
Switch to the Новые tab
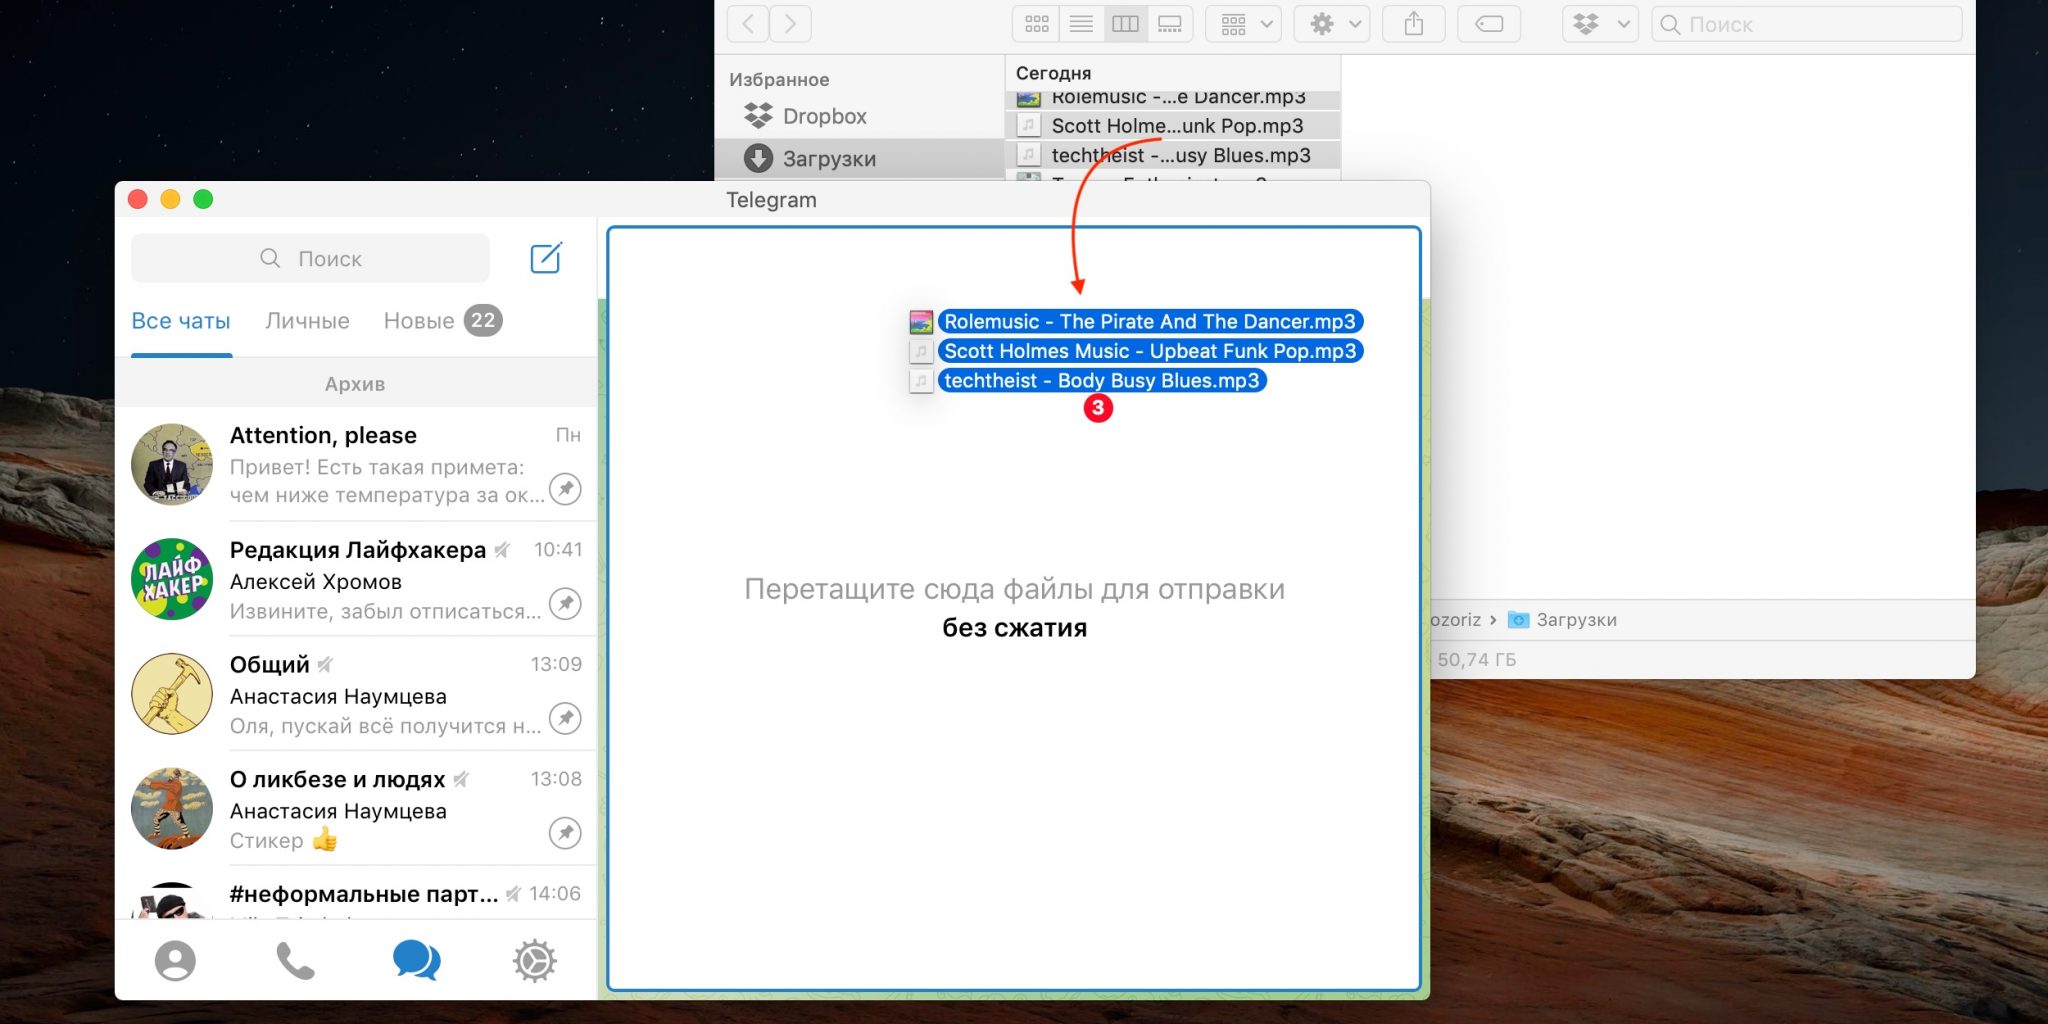point(419,321)
